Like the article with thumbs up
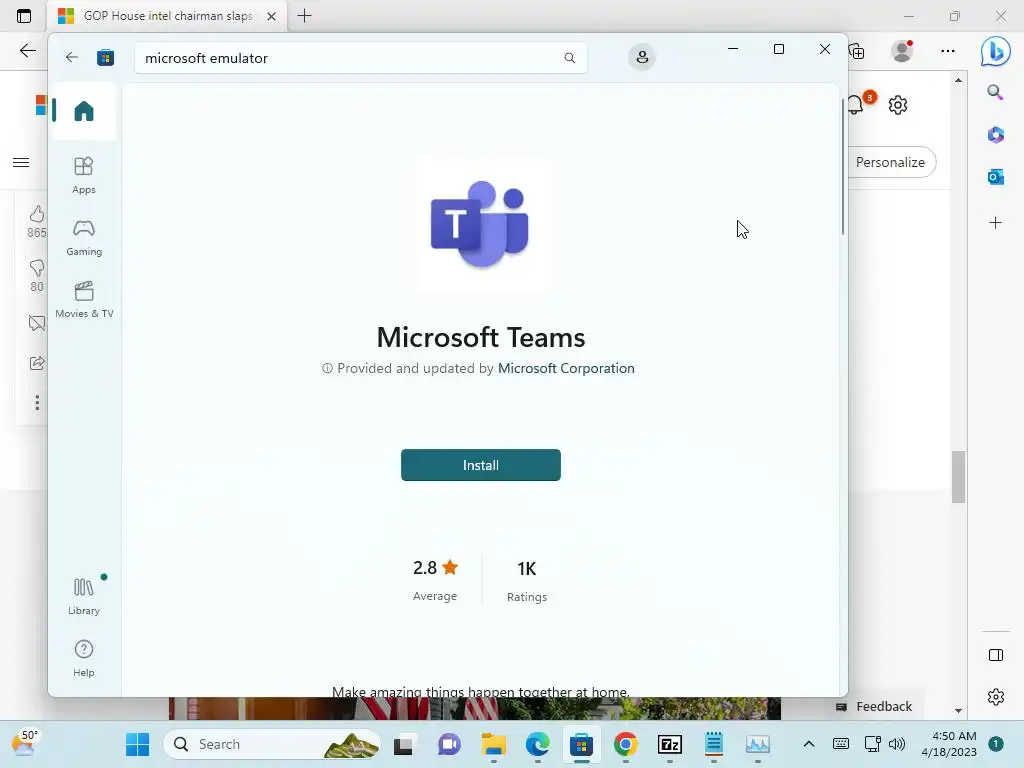This screenshot has width=1024, height=768. [x=37, y=214]
